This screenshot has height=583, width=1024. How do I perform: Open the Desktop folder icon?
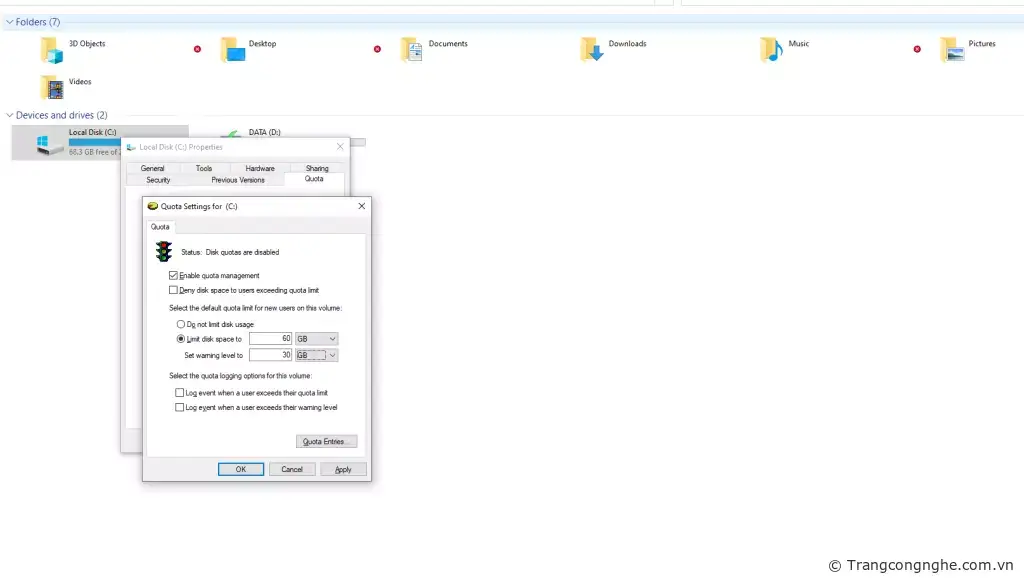click(x=232, y=50)
